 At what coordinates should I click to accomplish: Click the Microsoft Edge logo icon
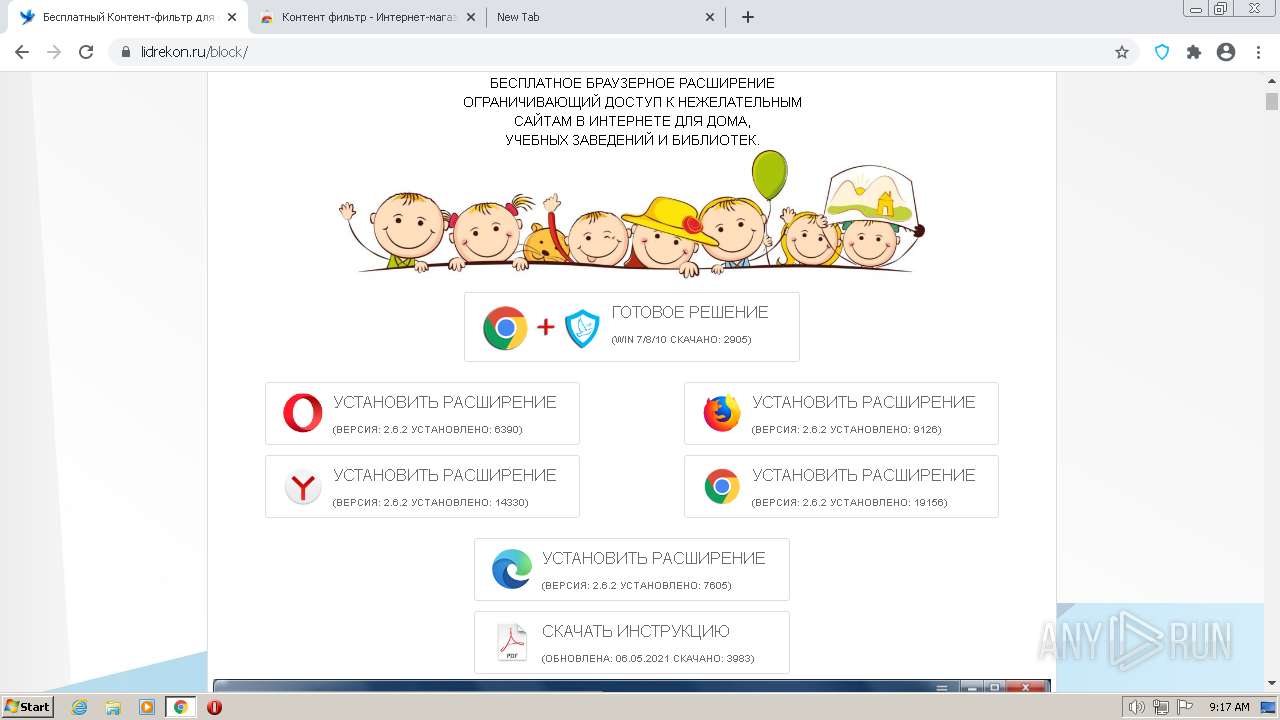click(512, 569)
